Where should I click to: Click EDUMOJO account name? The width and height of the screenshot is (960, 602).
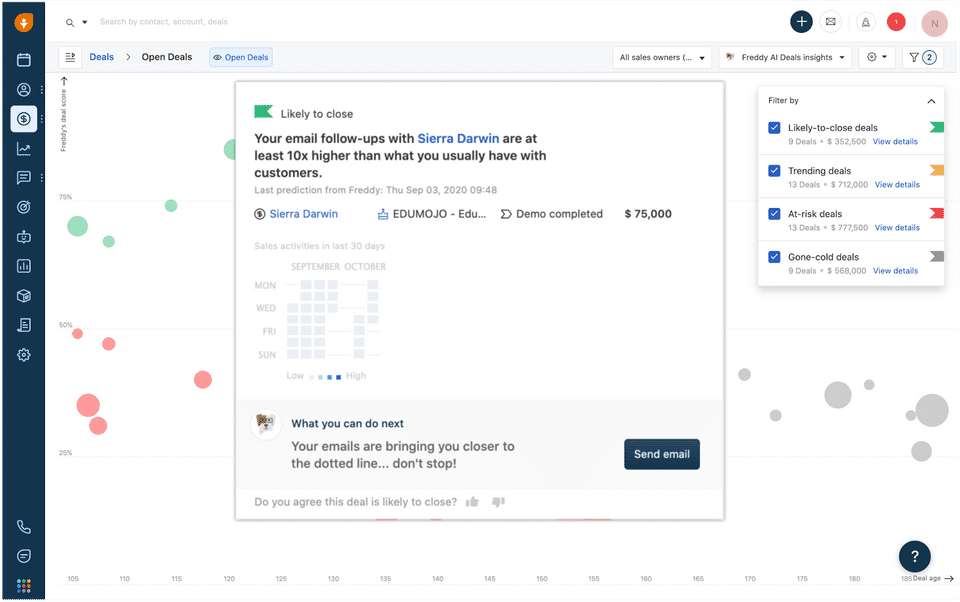tap(439, 214)
